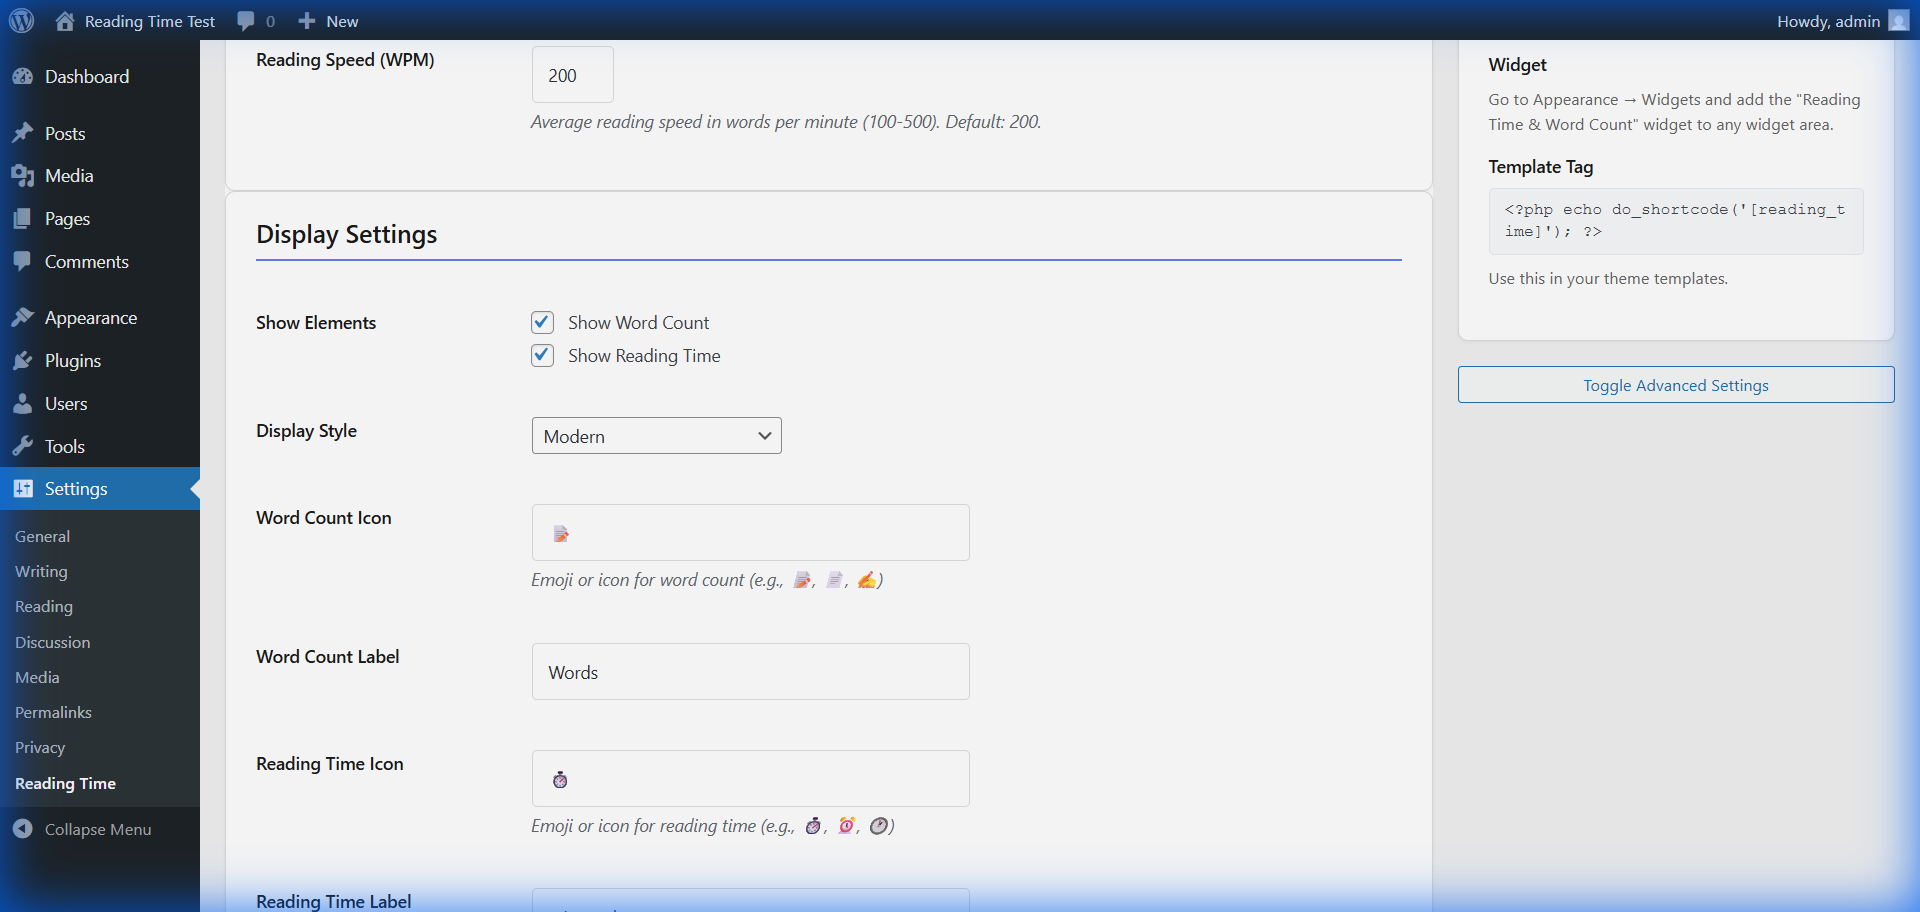Click the Users person icon
Viewport: 1920px width, 912px height.
(23, 404)
